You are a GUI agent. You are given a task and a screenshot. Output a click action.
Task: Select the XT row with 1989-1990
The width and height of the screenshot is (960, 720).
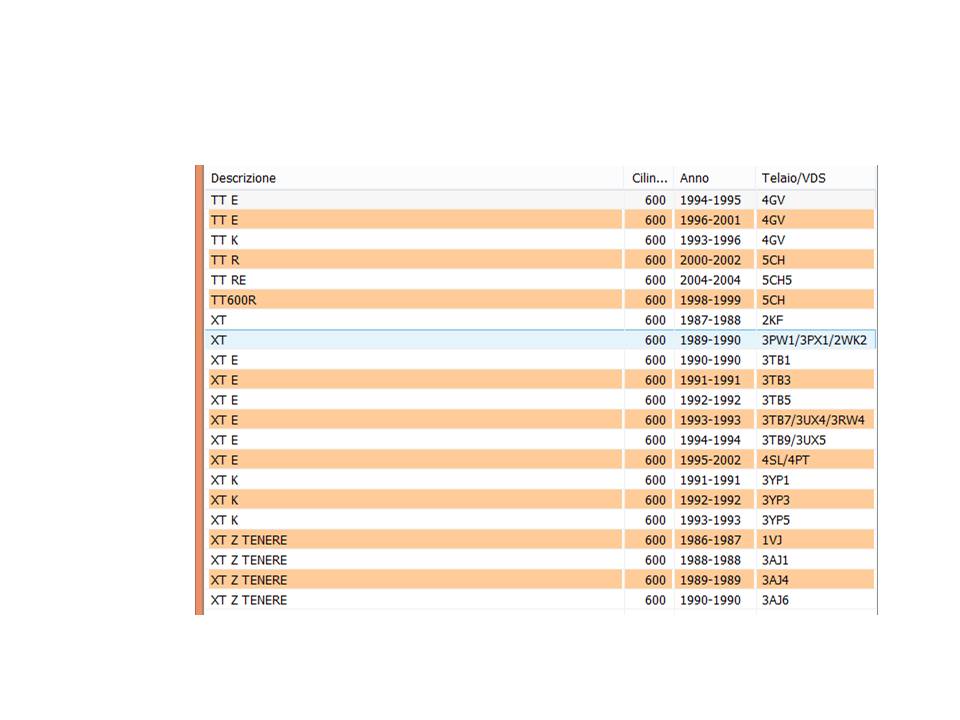pyautogui.click(x=541, y=340)
